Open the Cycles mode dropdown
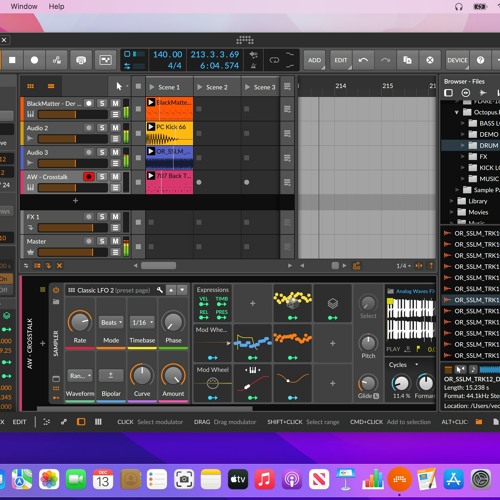 (403, 365)
